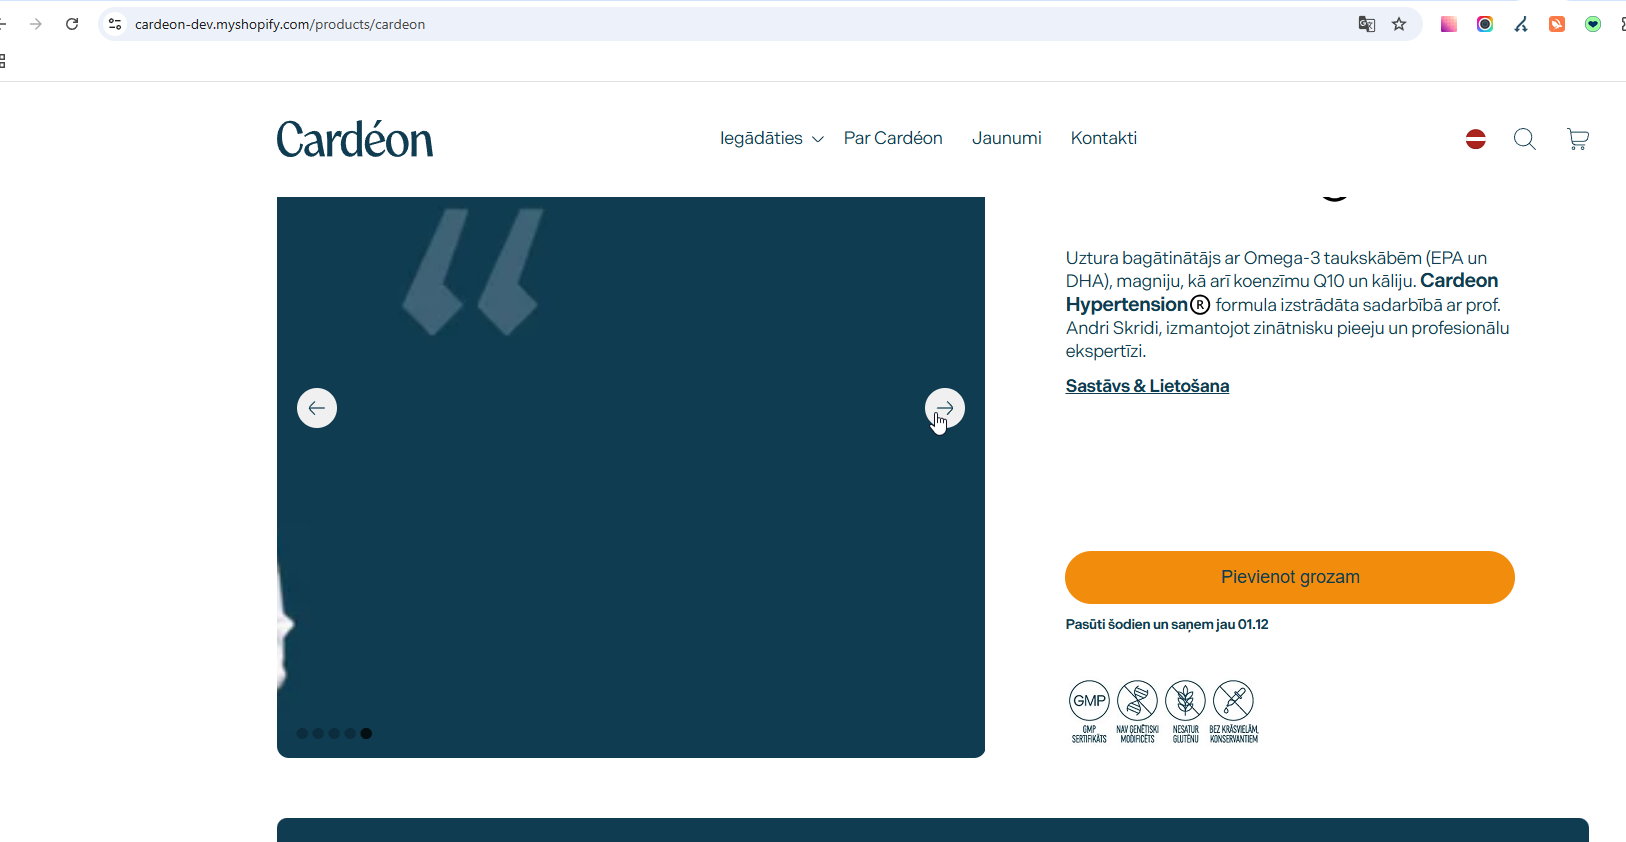Image resolution: width=1626 pixels, height=842 pixels.
Task: Switch language via Latvian flag icon
Action: tap(1476, 139)
